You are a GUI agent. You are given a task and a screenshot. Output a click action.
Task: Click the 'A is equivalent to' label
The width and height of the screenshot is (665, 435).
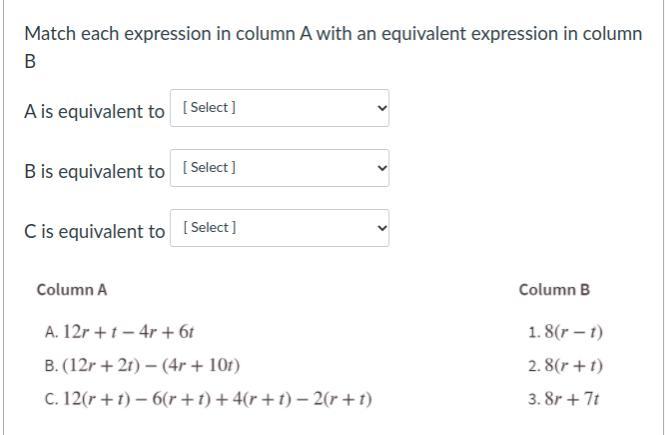click(x=94, y=111)
